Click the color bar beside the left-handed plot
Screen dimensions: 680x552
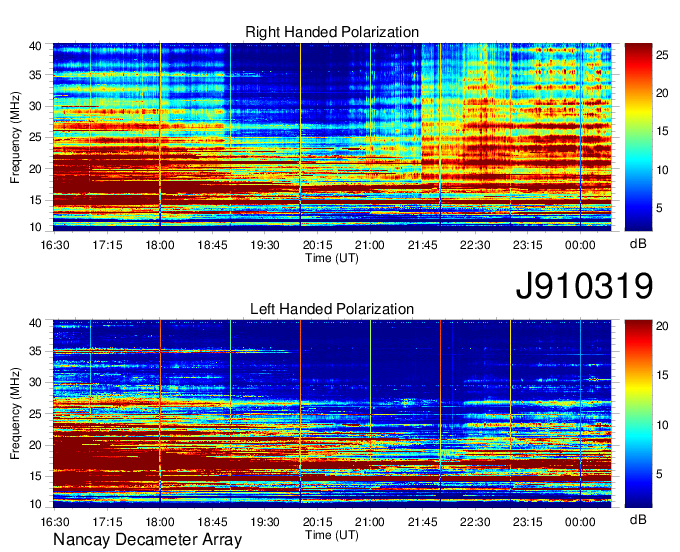638,414
